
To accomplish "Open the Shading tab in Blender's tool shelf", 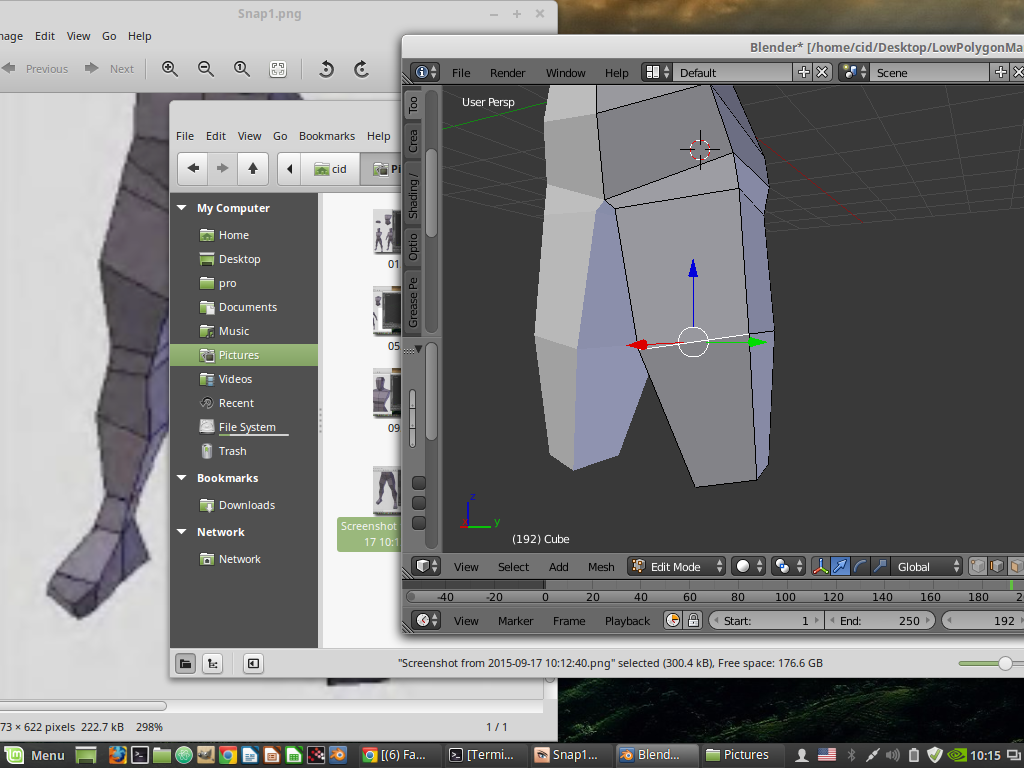I will coord(413,195).
